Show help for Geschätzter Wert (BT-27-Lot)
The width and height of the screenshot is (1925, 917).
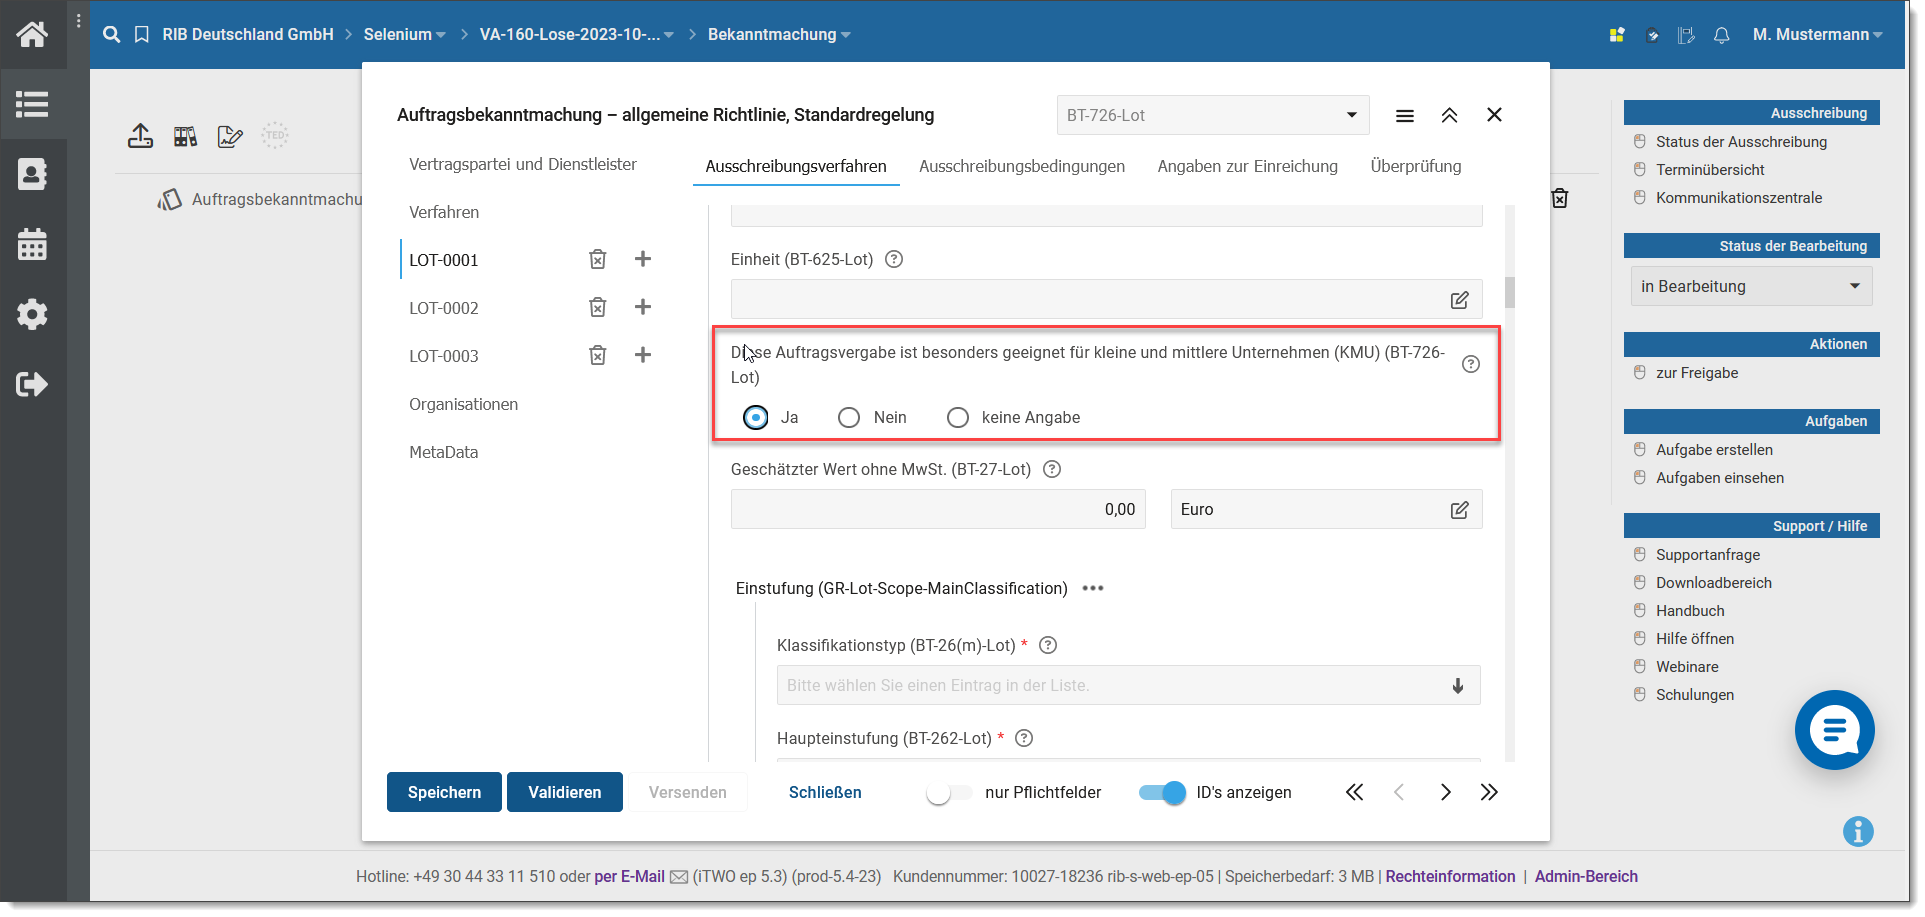pyautogui.click(x=1052, y=469)
